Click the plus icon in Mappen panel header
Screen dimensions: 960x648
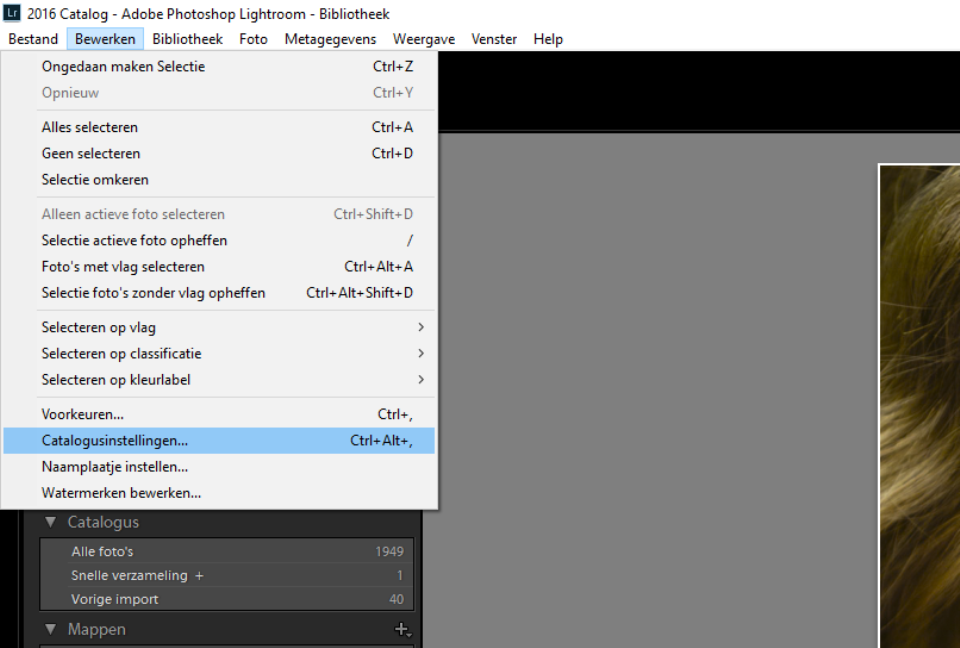(x=402, y=629)
